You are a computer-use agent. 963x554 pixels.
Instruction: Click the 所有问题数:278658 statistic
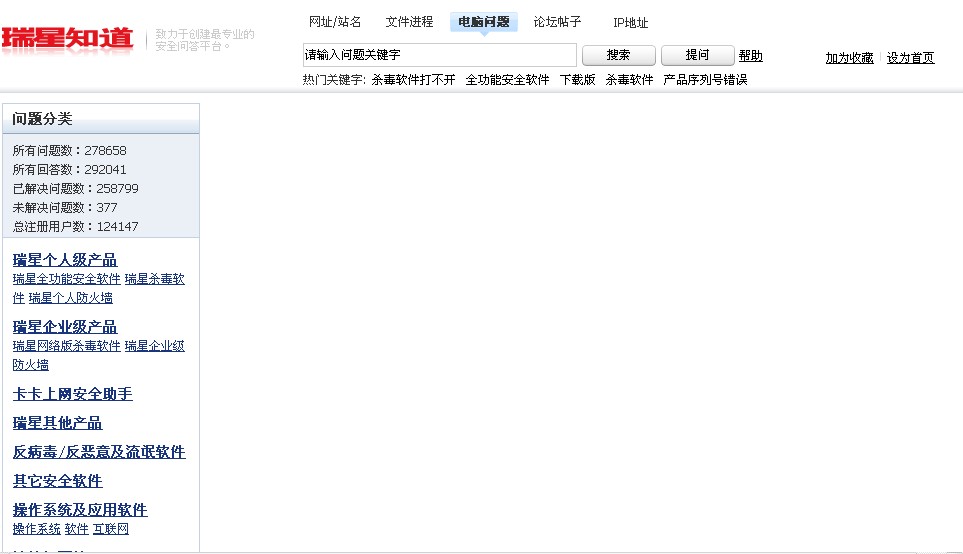tap(69, 150)
